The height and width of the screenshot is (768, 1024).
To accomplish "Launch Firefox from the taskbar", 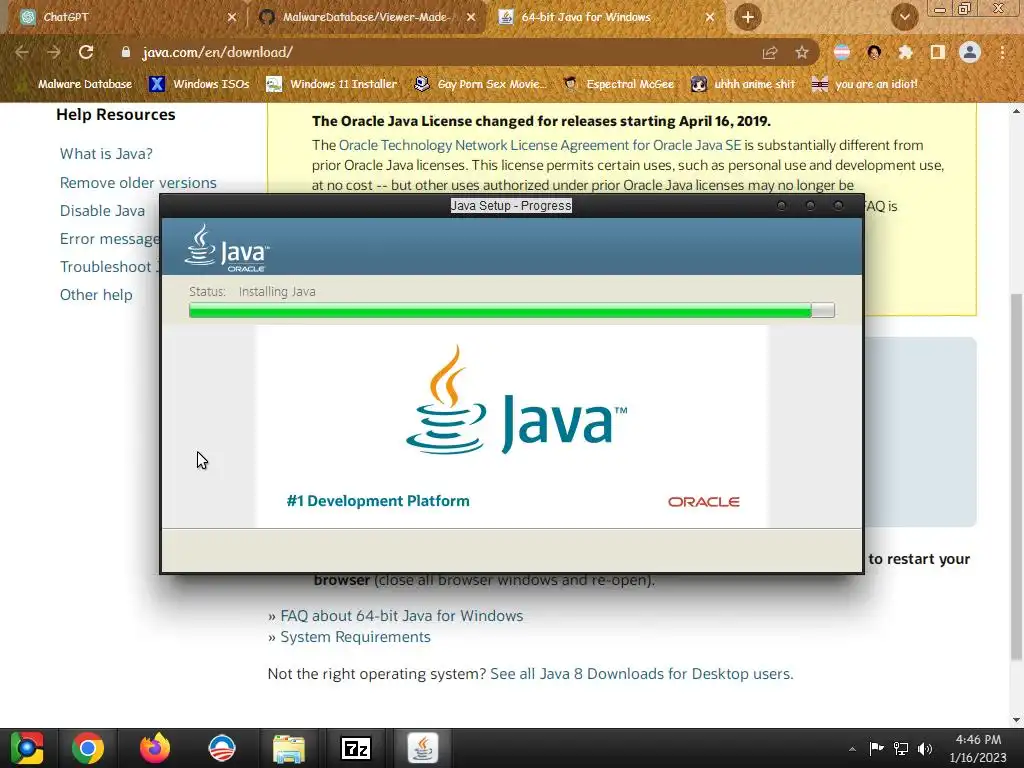I will click(x=155, y=748).
